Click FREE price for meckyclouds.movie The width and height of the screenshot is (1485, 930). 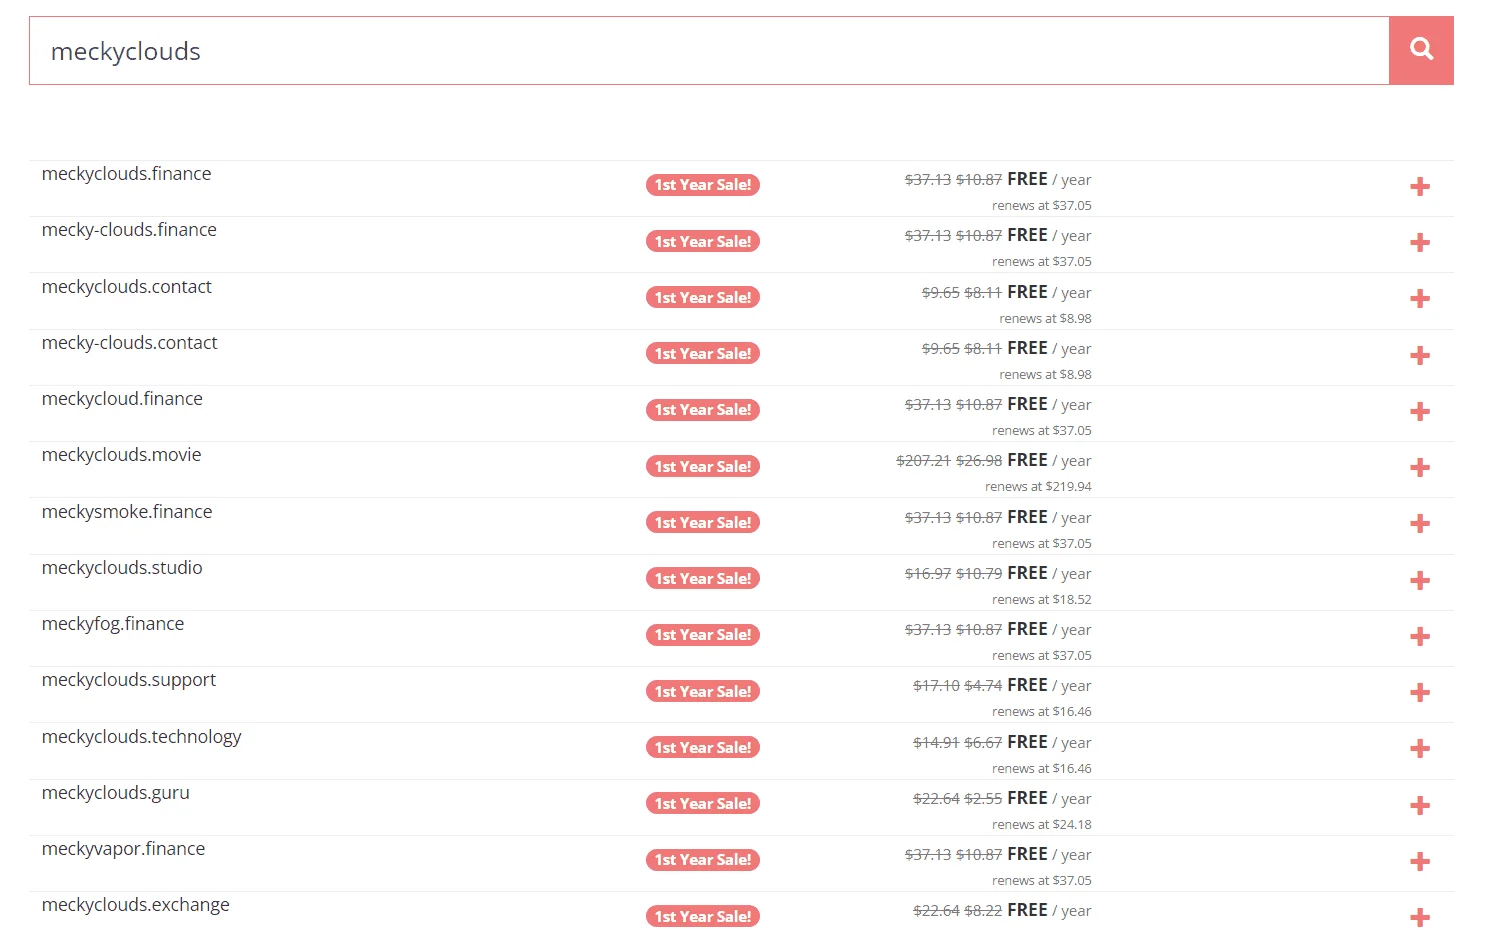(1027, 461)
